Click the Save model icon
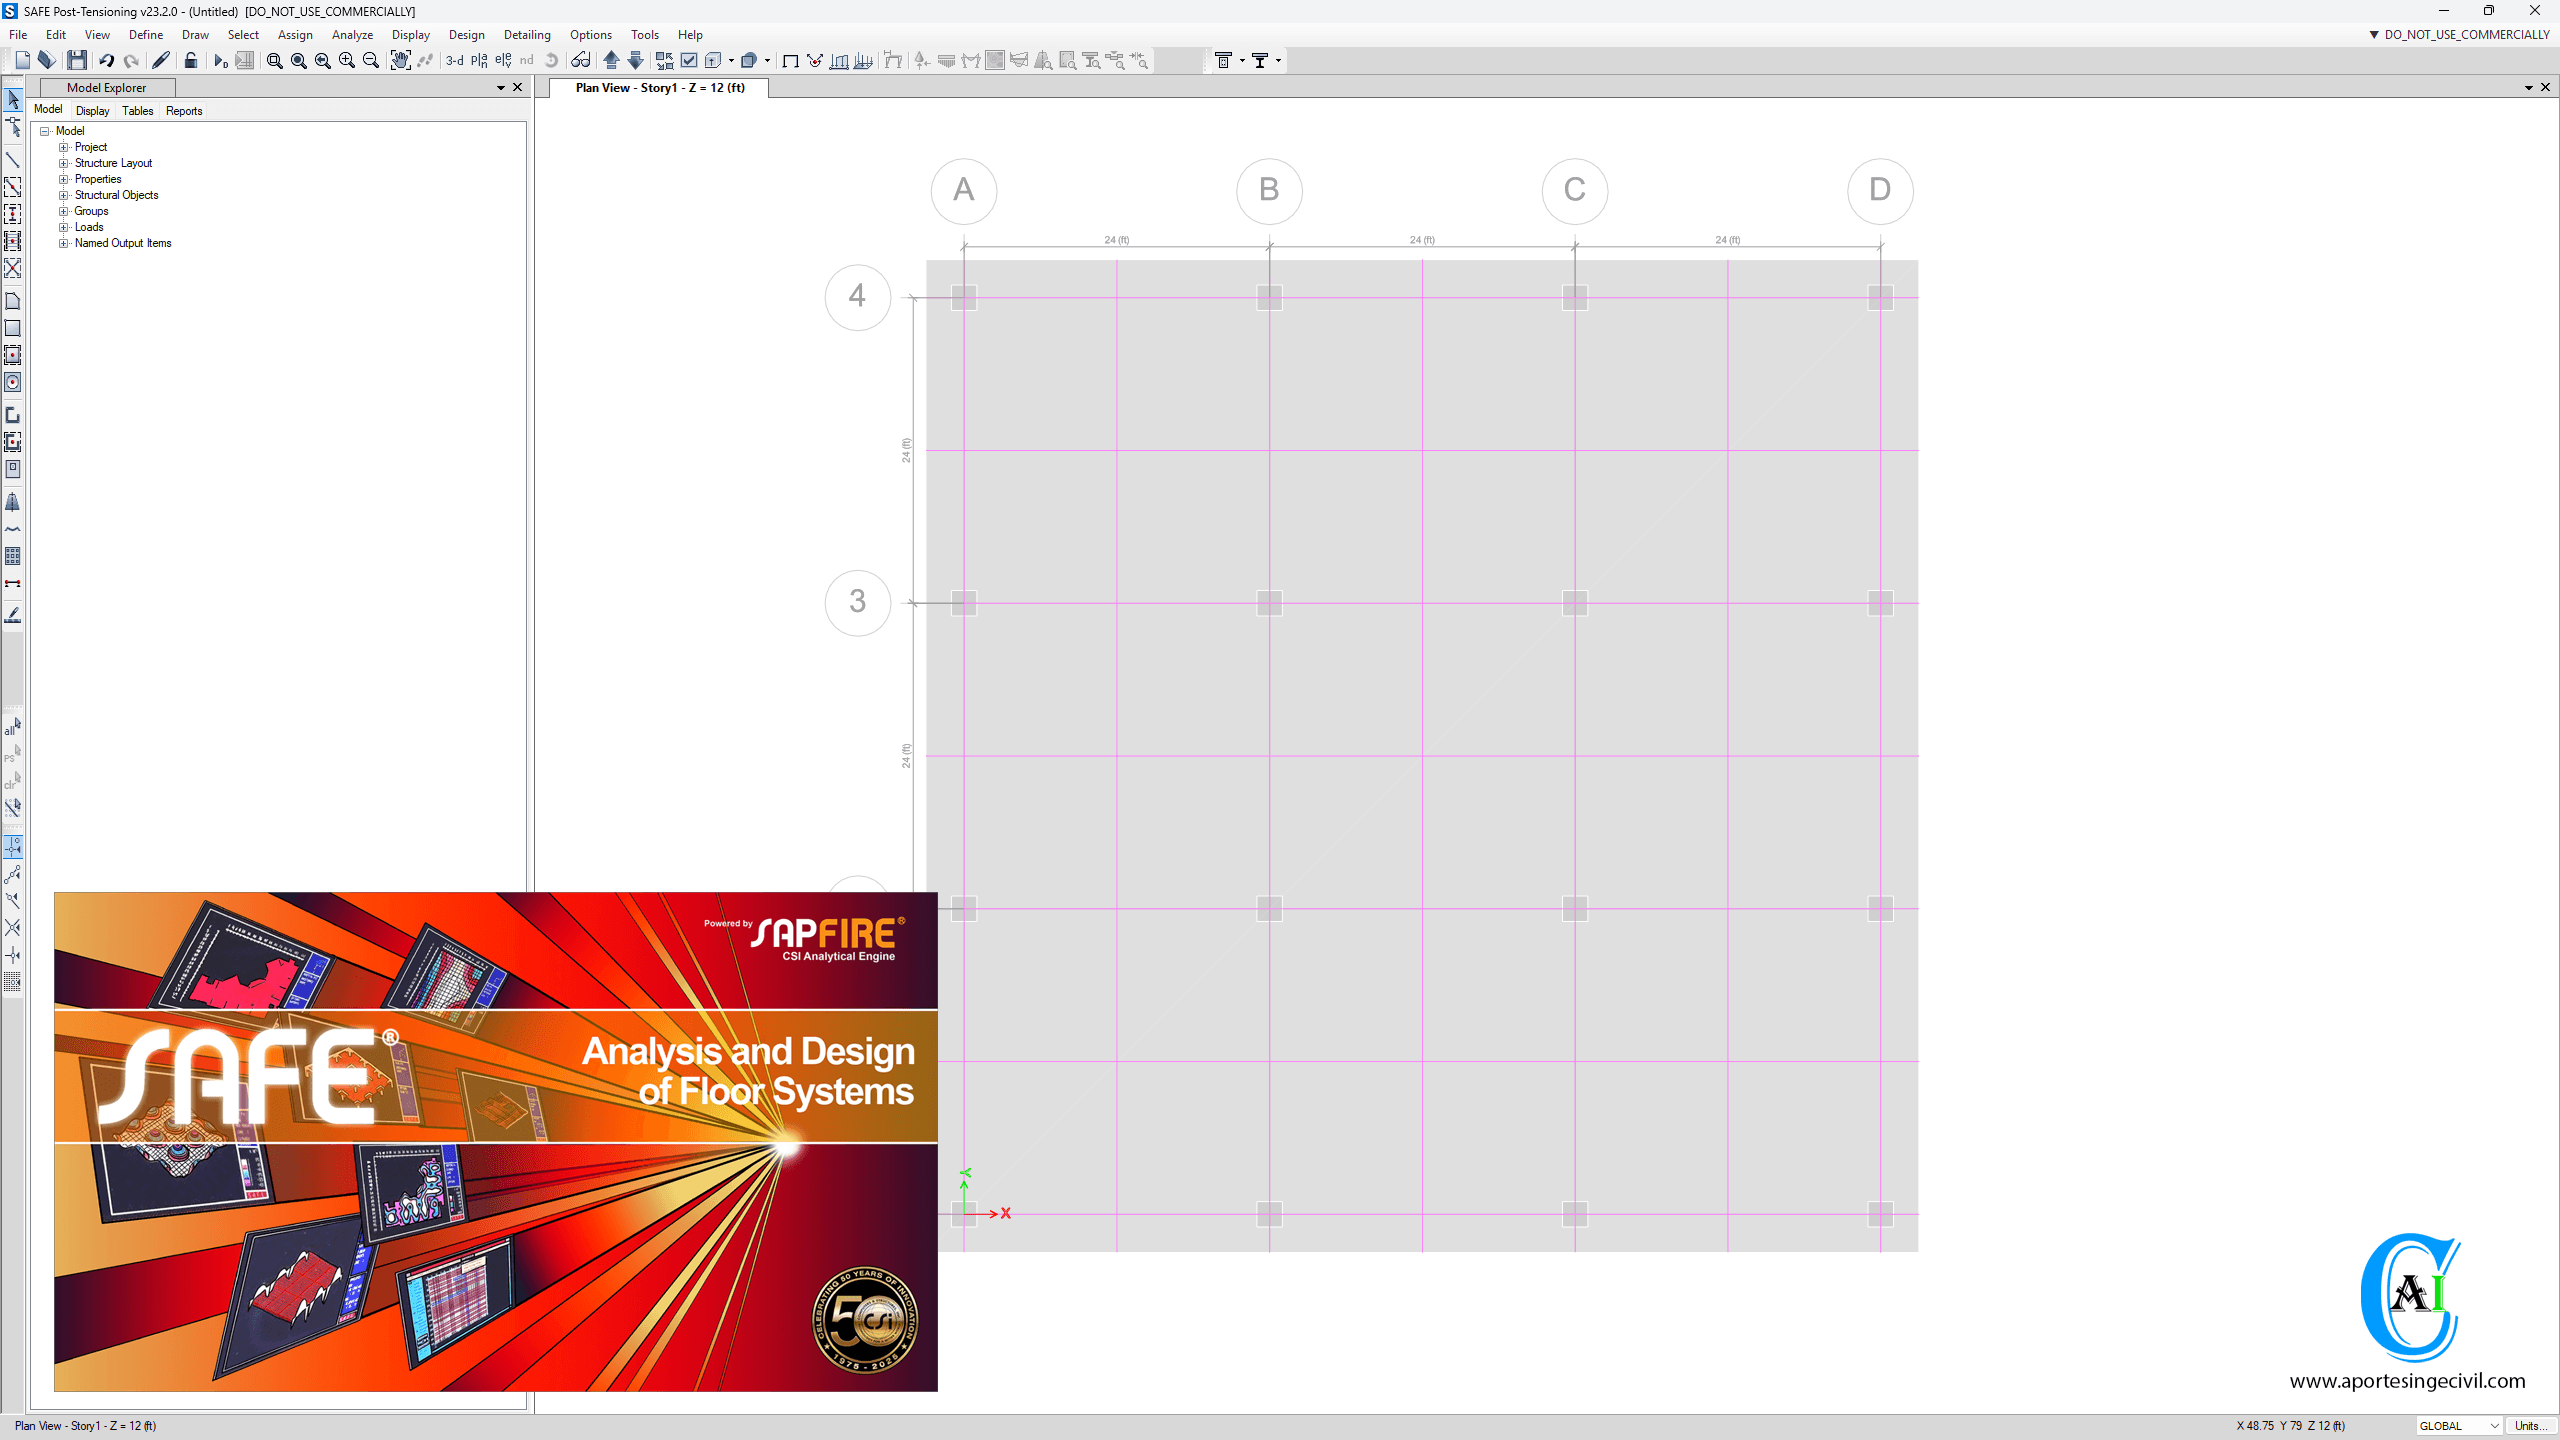2560x1440 pixels. coord(77,61)
